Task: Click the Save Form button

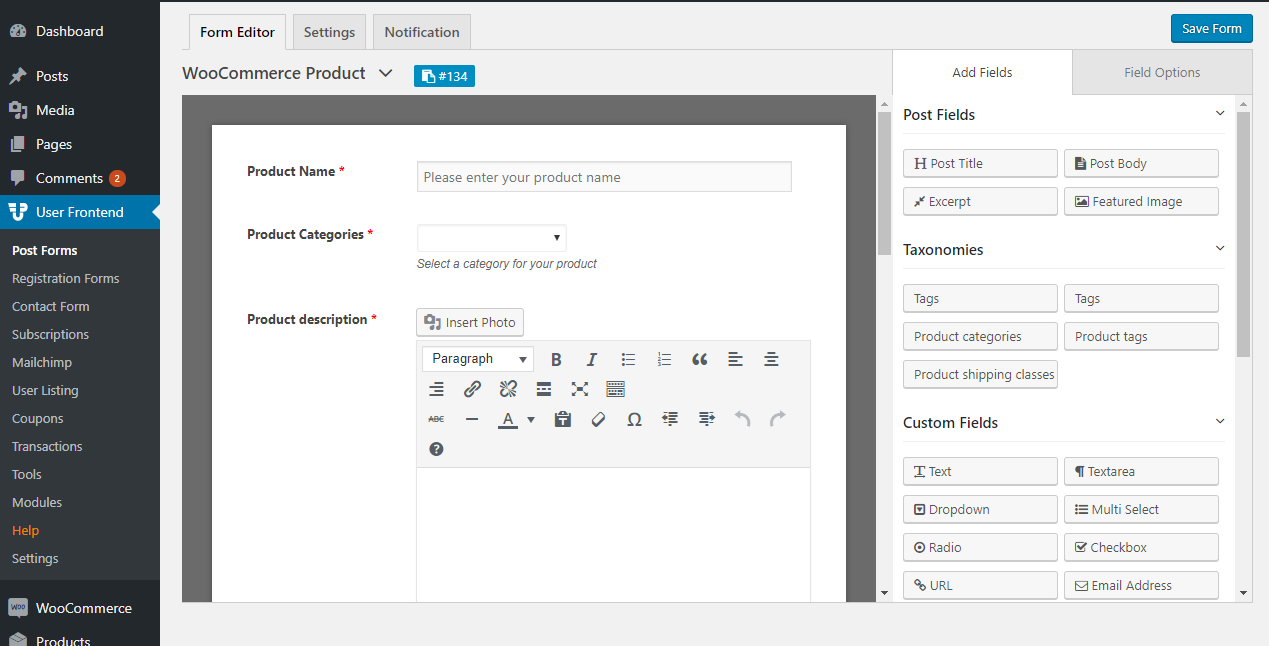Action: click(1211, 28)
